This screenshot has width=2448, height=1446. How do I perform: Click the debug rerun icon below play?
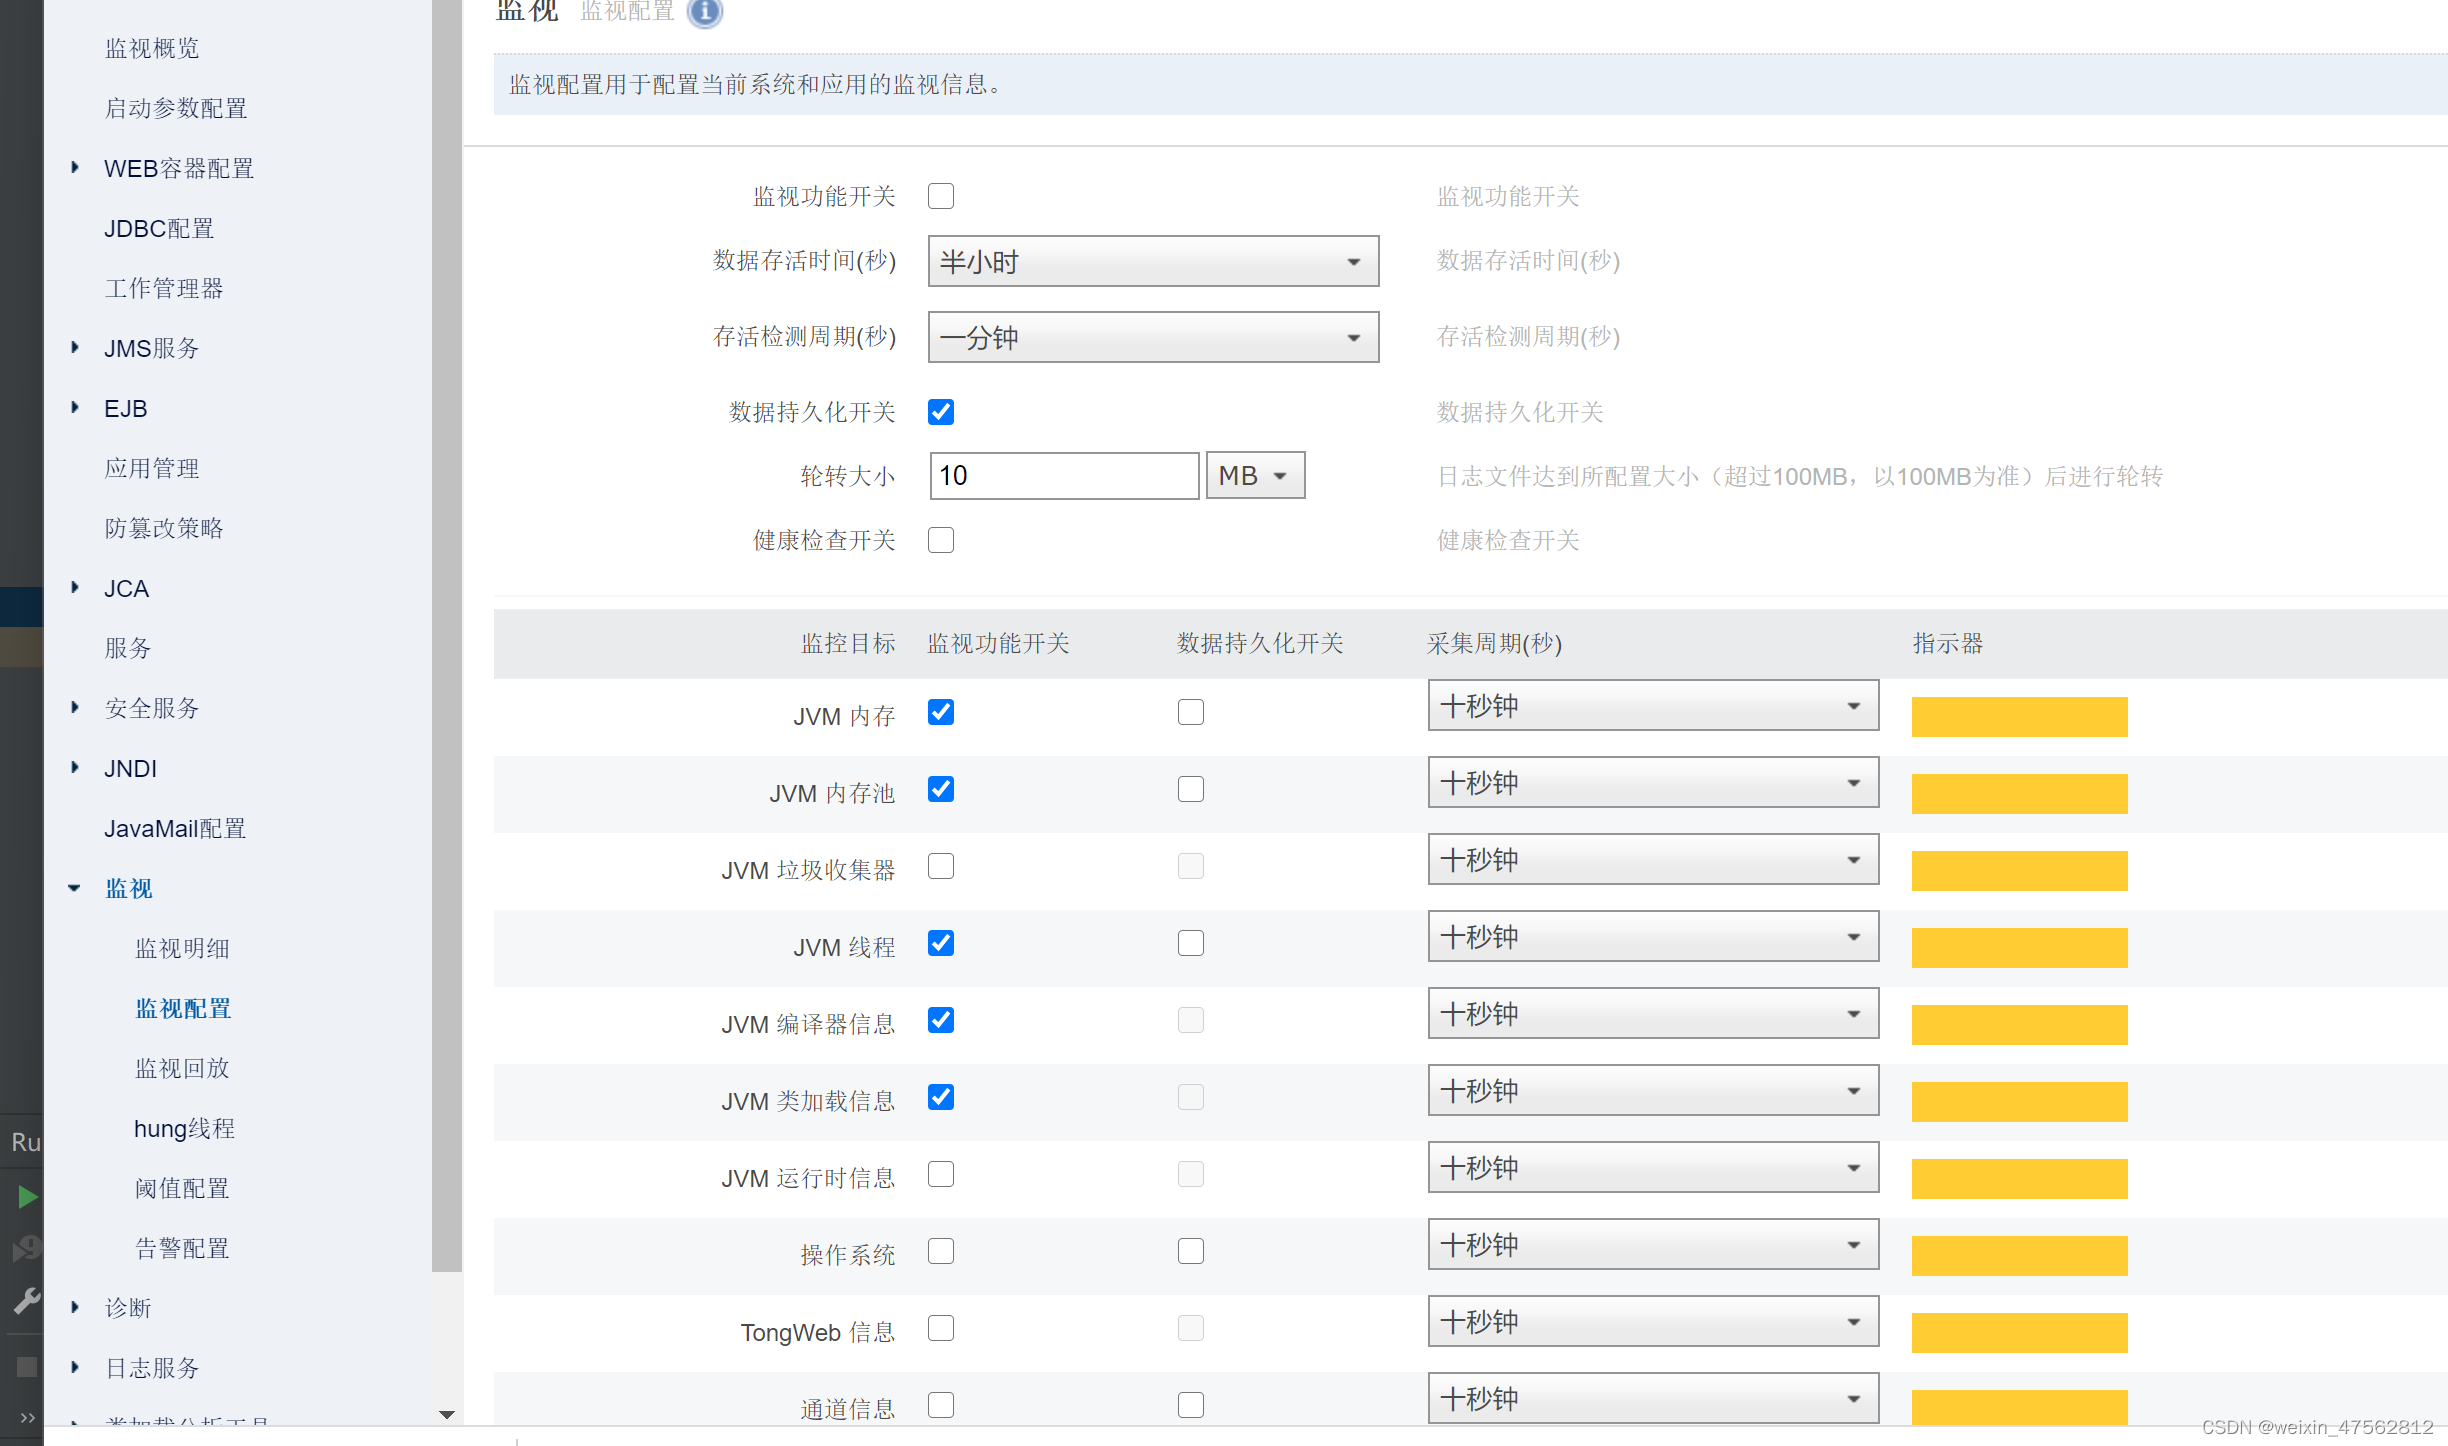pyautogui.click(x=26, y=1249)
